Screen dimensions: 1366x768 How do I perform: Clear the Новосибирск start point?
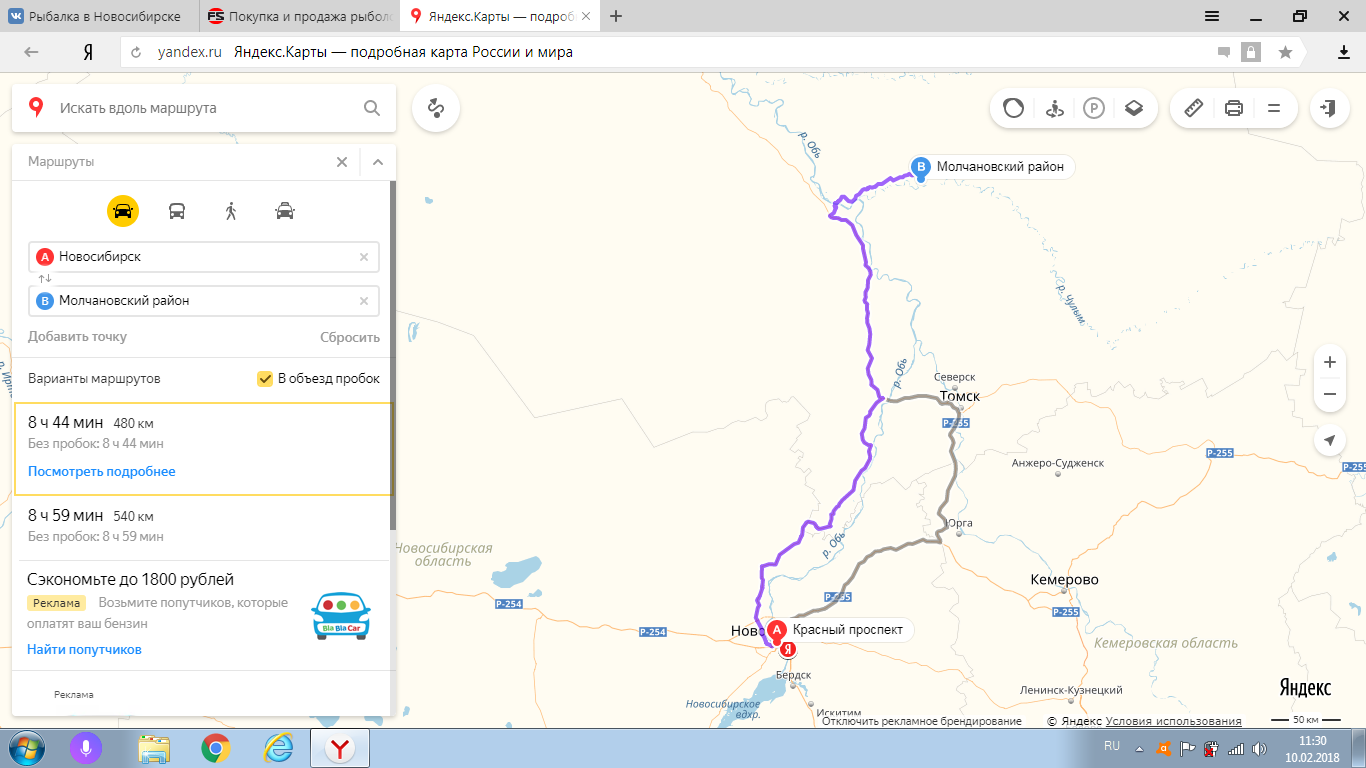[364, 257]
